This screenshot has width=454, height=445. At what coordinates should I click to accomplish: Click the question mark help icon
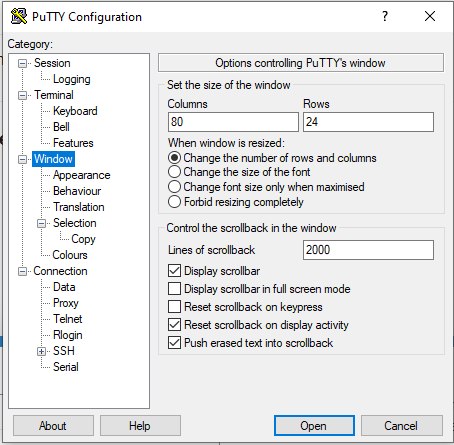click(385, 16)
